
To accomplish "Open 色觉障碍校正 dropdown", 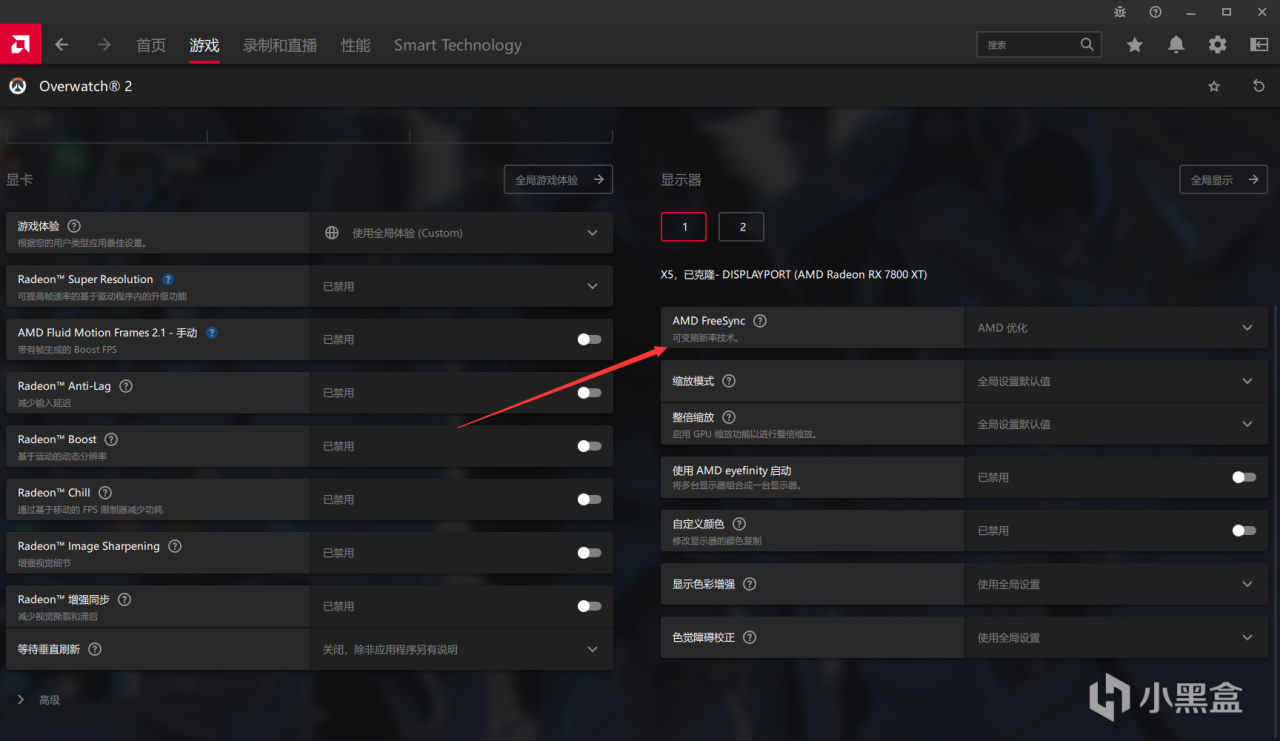I will pos(1116,637).
